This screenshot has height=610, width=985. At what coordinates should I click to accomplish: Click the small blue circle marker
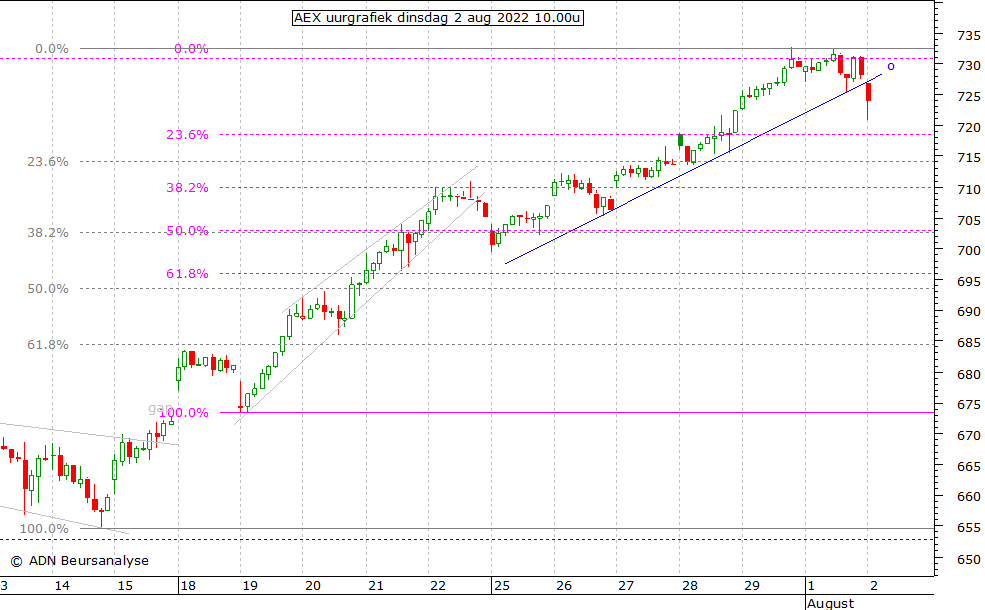tap(891, 67)
